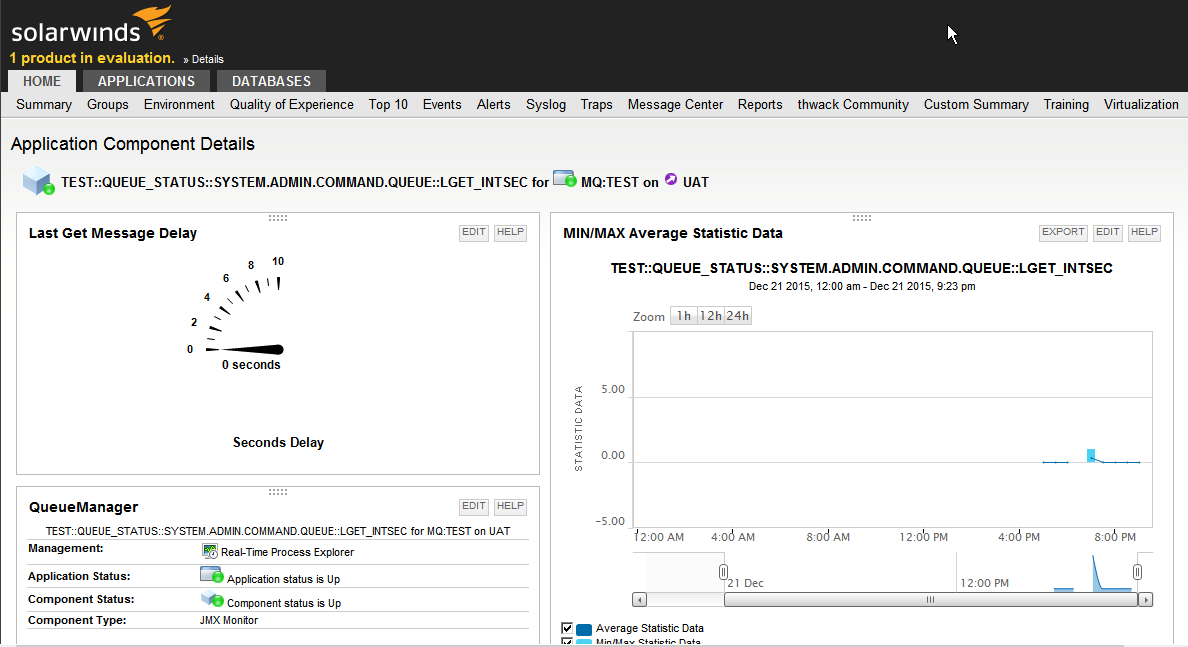This screenshot has width=1188, height=647.
Task: Switch to the DATABASES tab
Action: coord(271,81)
